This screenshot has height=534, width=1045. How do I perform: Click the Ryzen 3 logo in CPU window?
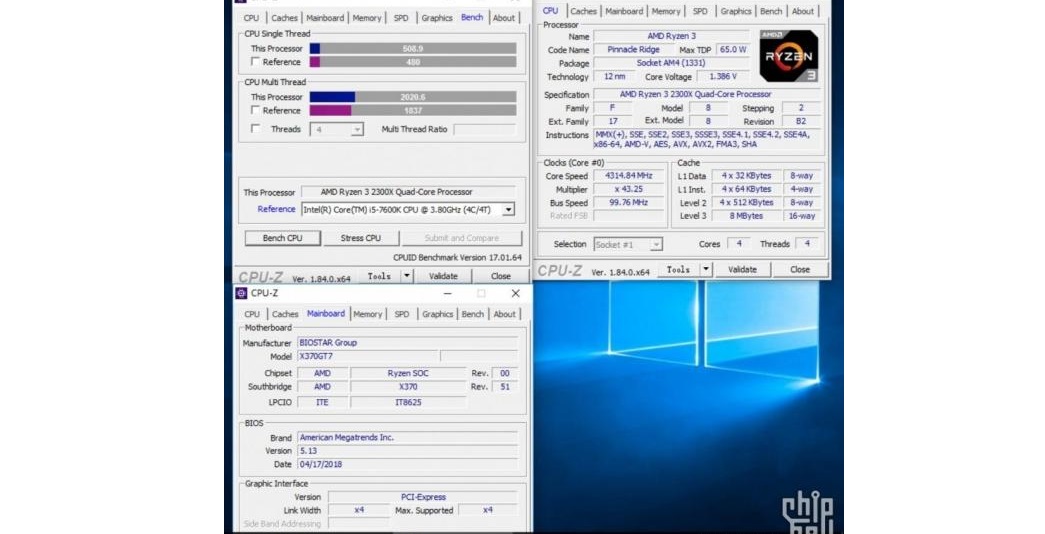coord(788,56)
